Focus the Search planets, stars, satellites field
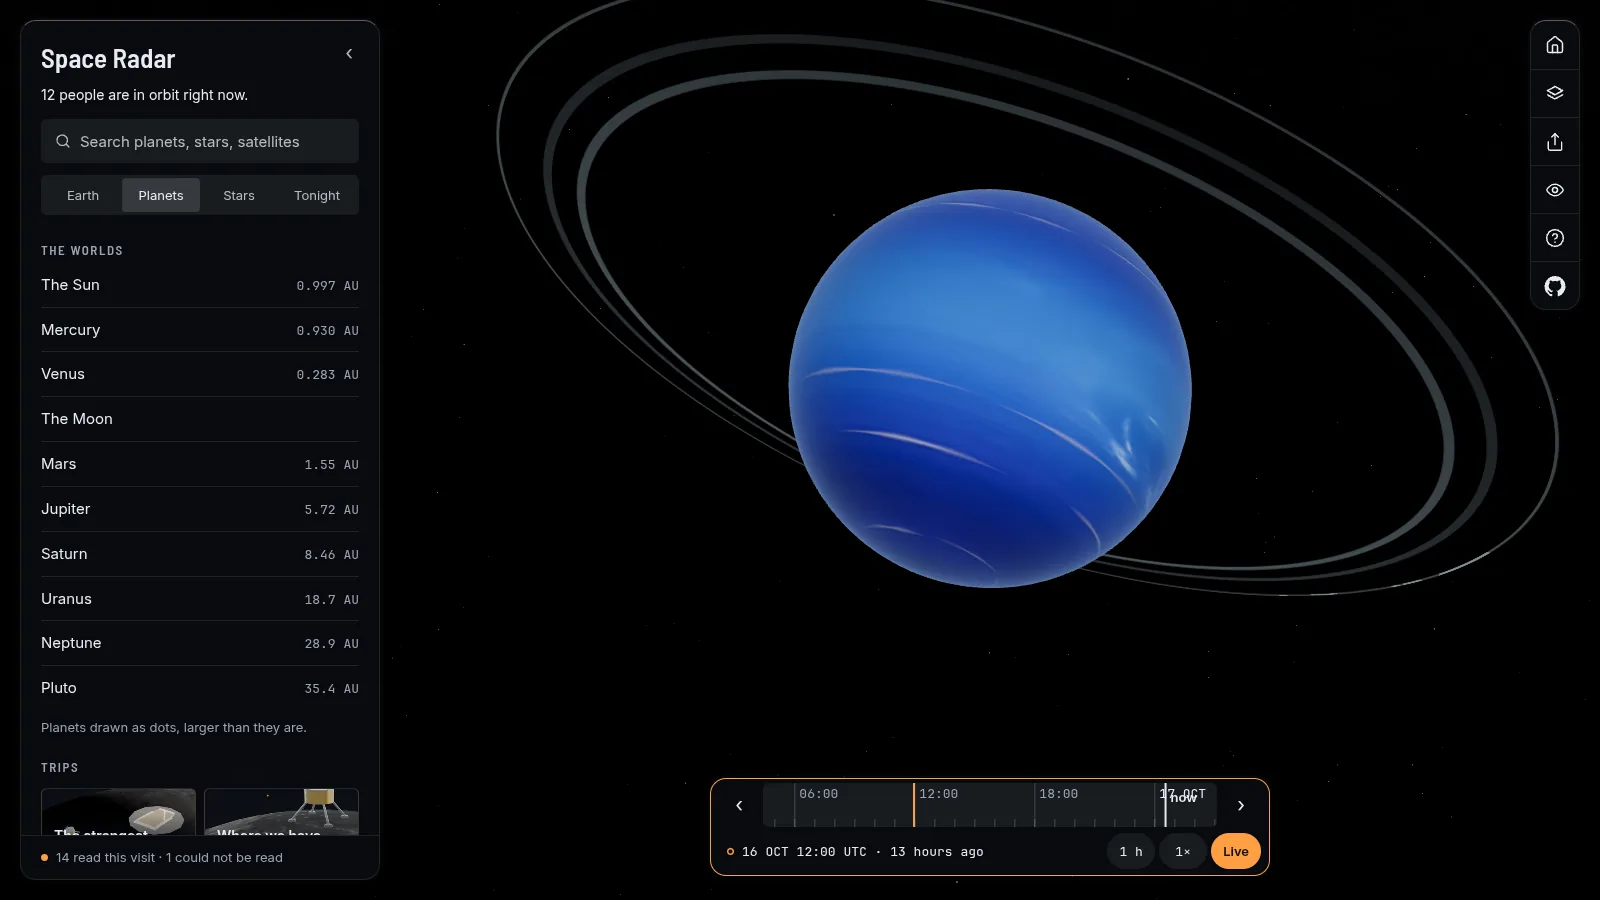This screenshot has width=1600, height=900. (x=200, y=141)
